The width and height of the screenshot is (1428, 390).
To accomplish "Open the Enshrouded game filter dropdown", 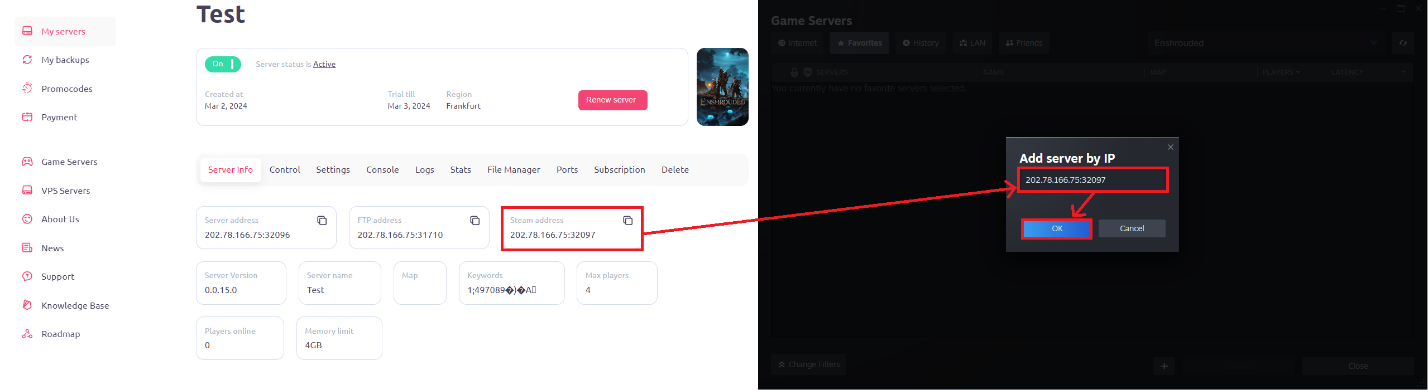I will tap(1266, 43).
